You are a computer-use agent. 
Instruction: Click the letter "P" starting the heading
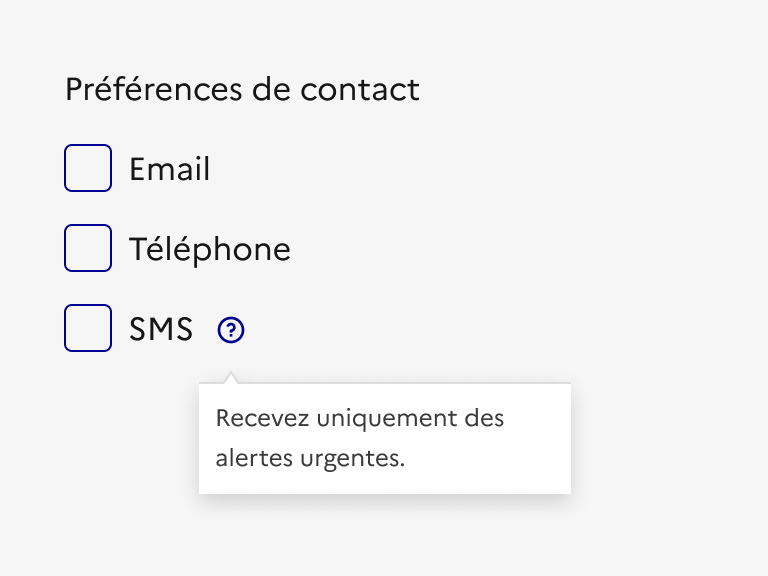[73, 89]
